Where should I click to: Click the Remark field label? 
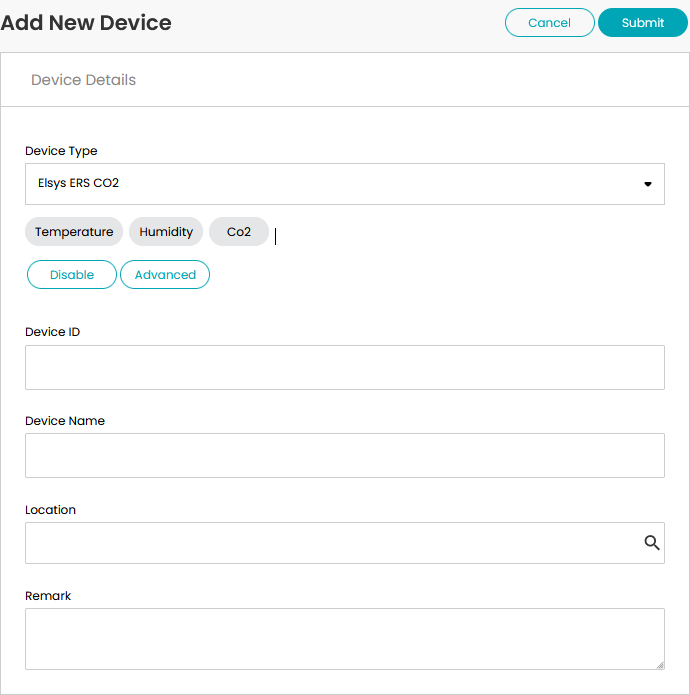tap(48, 596)
